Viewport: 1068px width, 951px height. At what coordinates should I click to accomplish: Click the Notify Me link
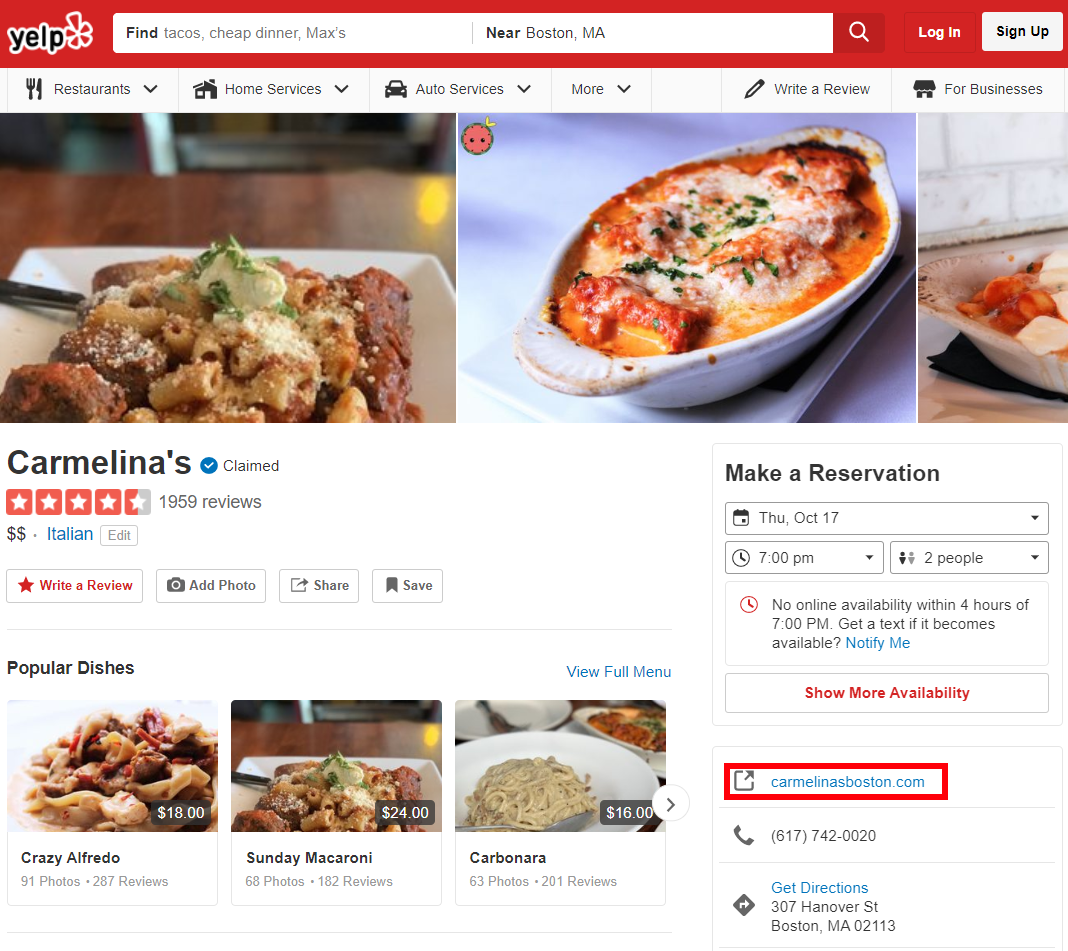[877, 643]
